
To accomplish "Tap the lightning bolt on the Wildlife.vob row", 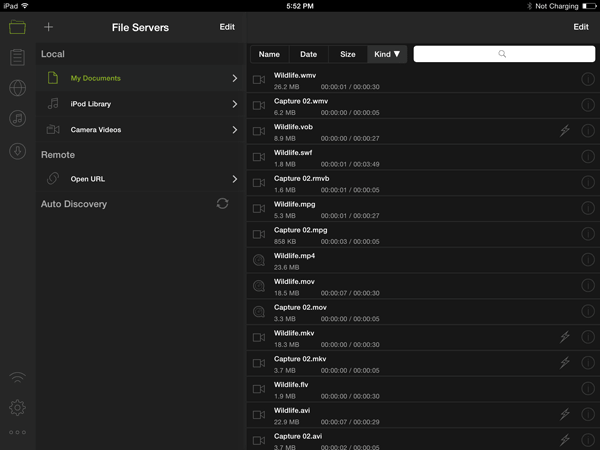I will coord(565,131).
